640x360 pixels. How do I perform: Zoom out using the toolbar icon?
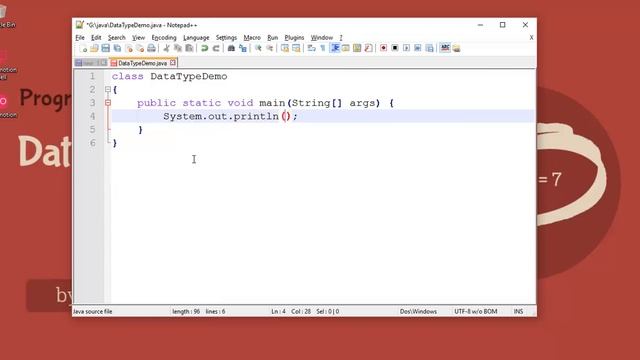point(269,48)
